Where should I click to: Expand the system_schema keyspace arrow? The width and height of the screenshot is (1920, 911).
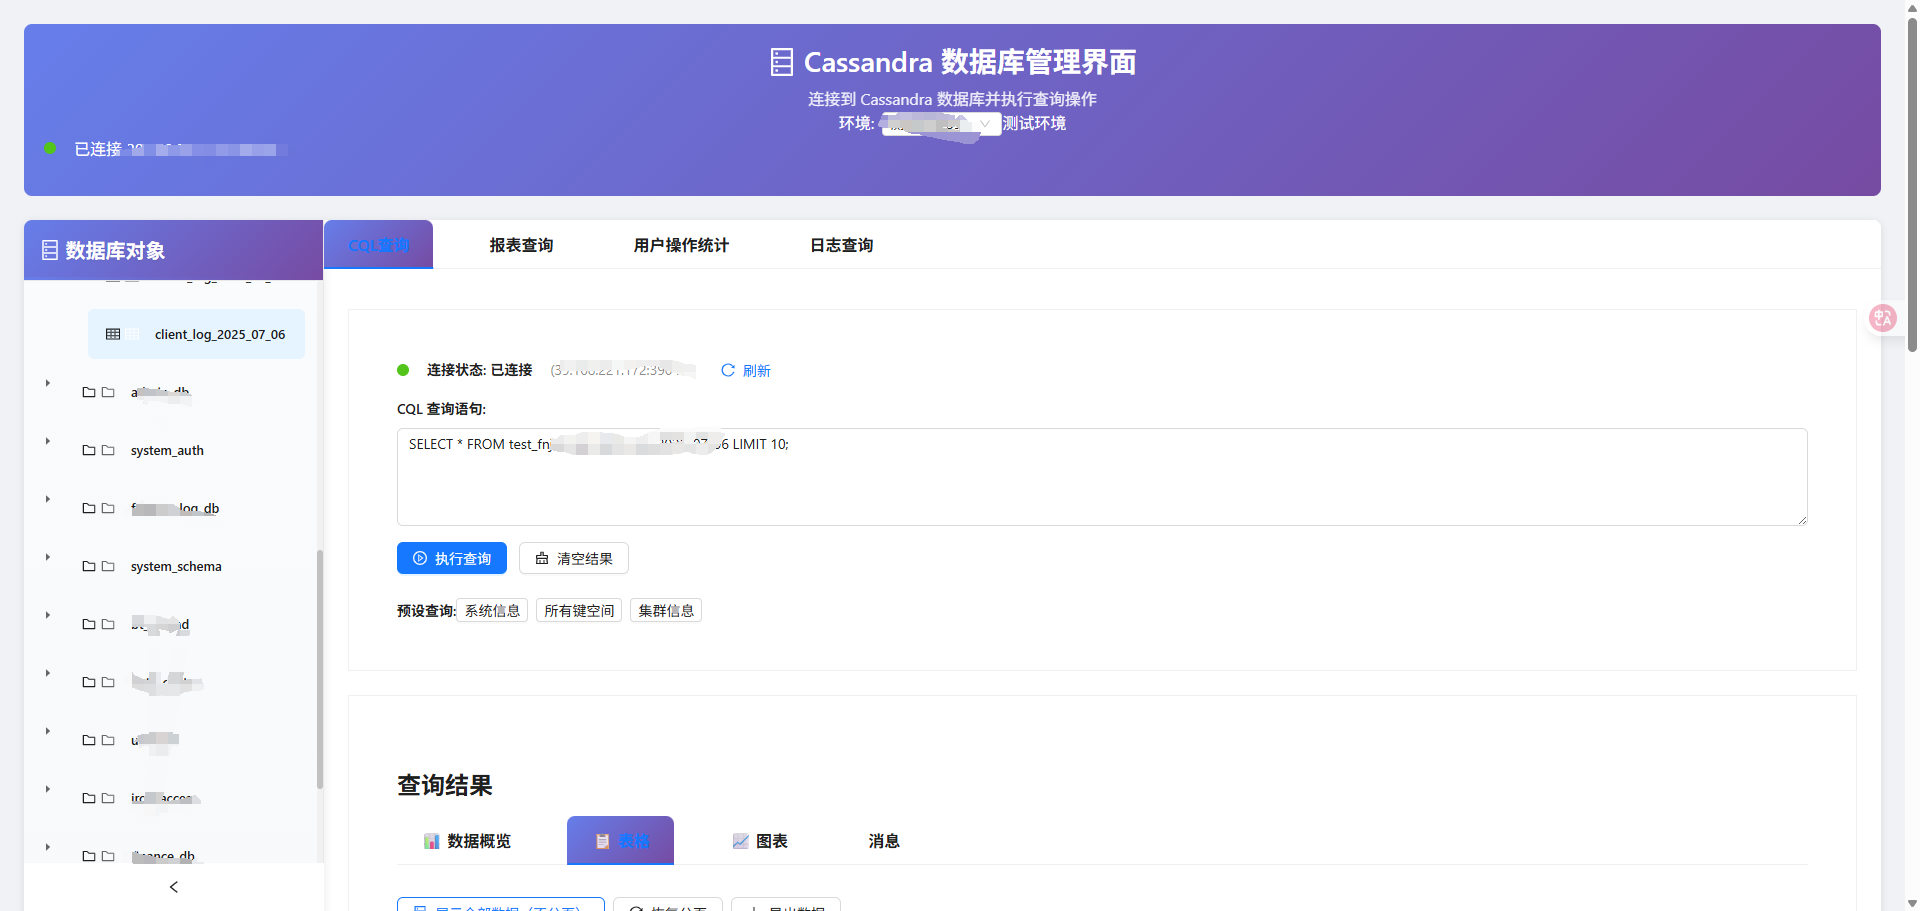pyautogui.click(x=47, y=556)
